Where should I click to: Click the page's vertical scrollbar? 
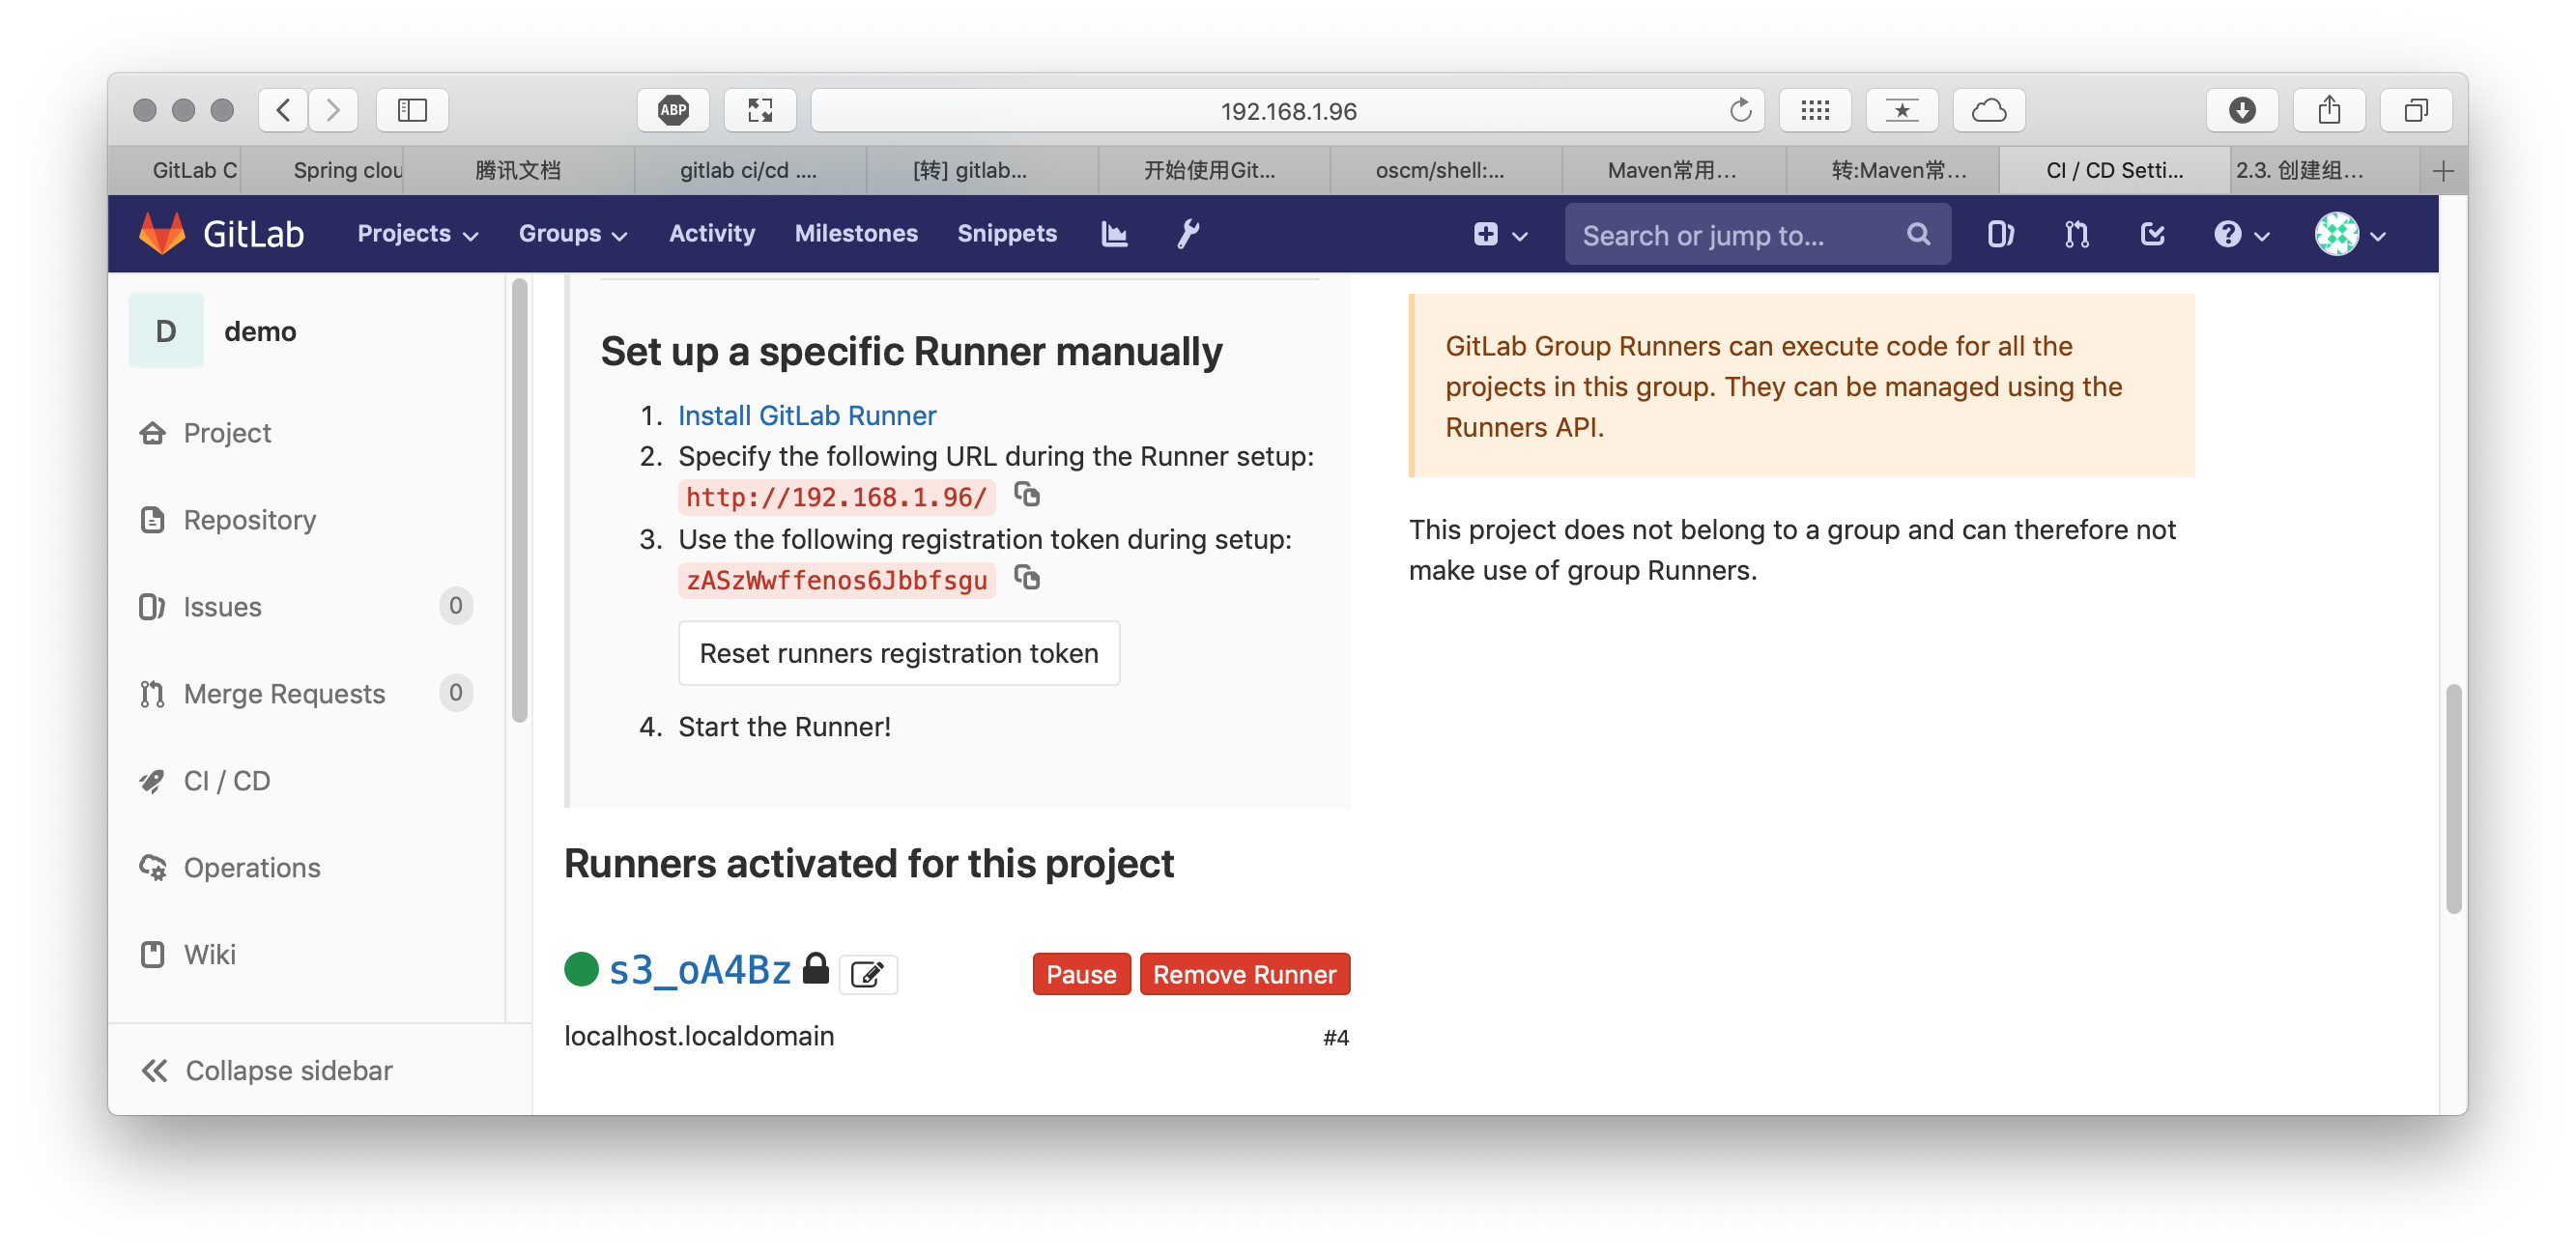coord(2452,798)
